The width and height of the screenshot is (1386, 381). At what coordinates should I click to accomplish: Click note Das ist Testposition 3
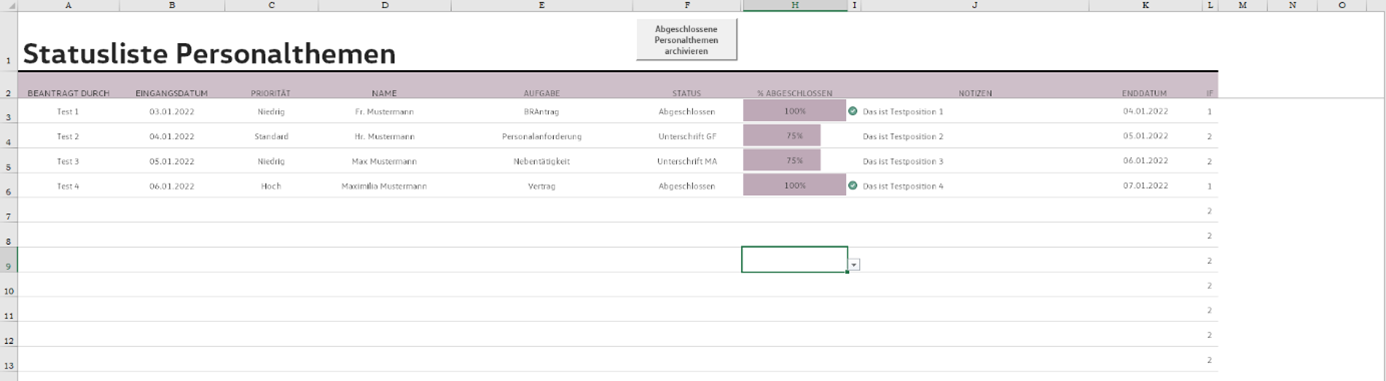coord(903,161)
